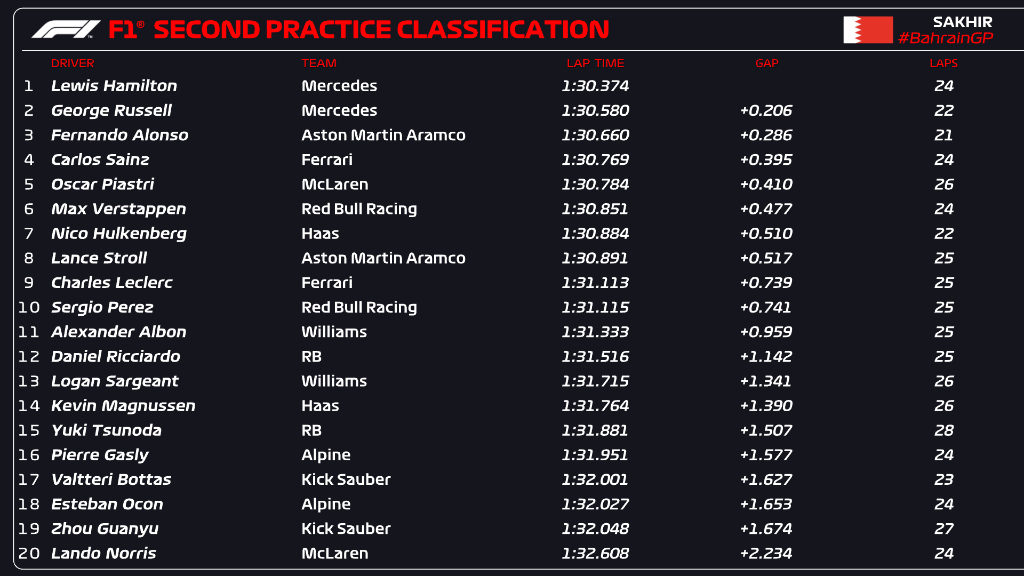Click Valtteri Bottas's Kick Sauber team name
Image resolution: width=1024 pixels, height=576 pixels.
(x=346, y=480)
